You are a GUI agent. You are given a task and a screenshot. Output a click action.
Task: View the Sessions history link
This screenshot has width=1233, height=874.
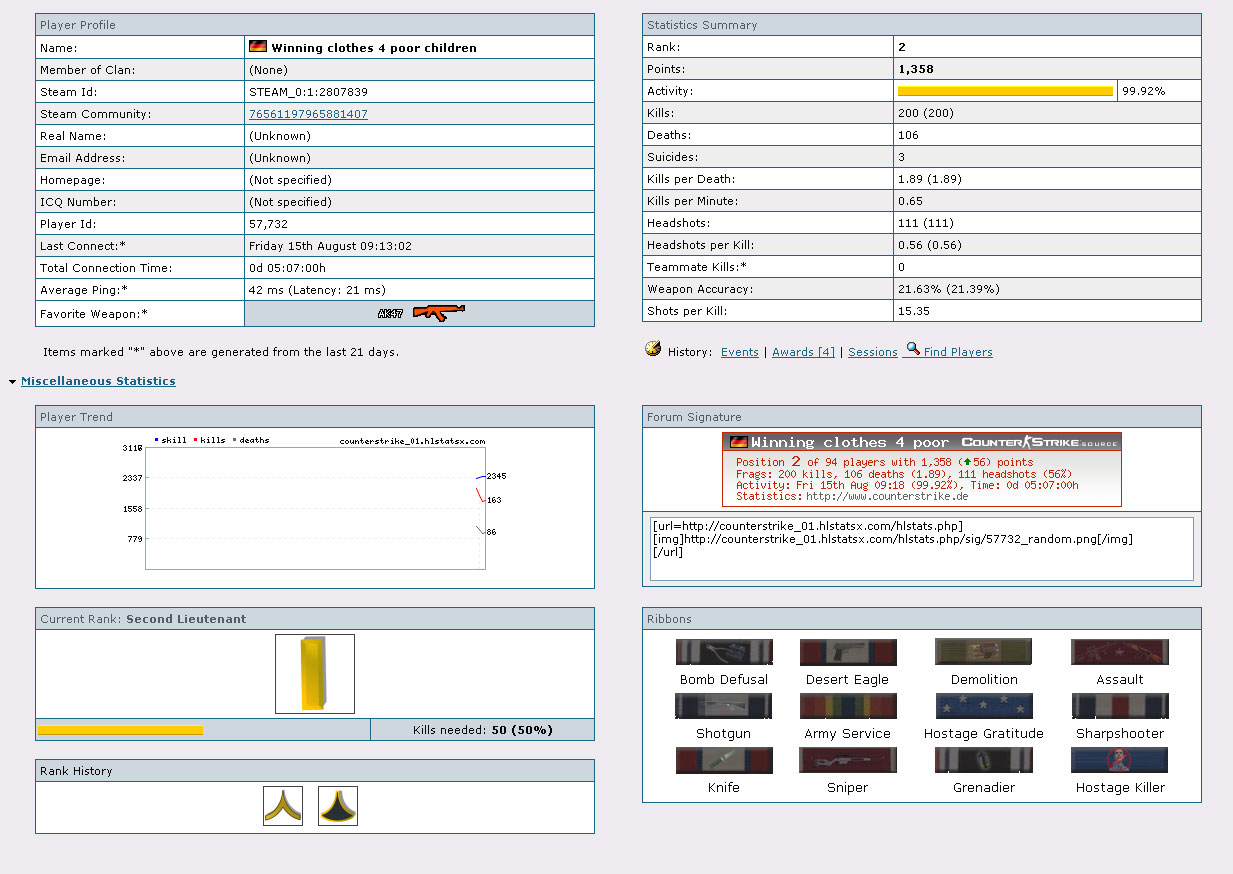click(x=872, y=352)
